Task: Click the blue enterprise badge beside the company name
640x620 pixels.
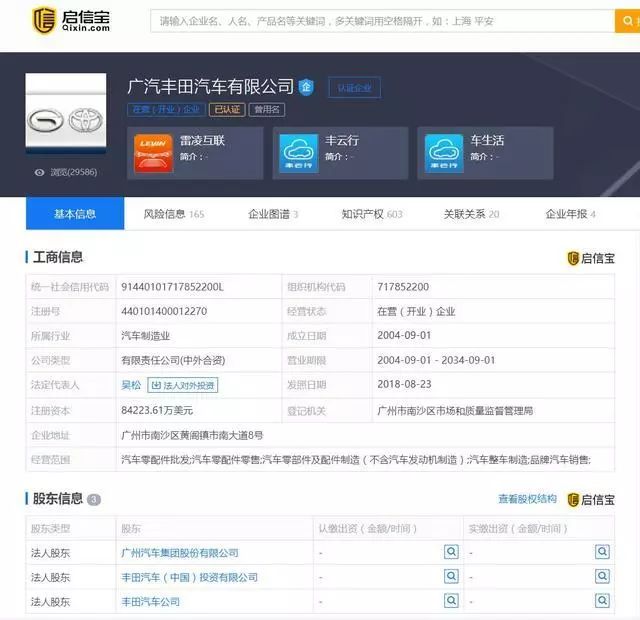Action: pyautogui.click(x=307, y=87)
